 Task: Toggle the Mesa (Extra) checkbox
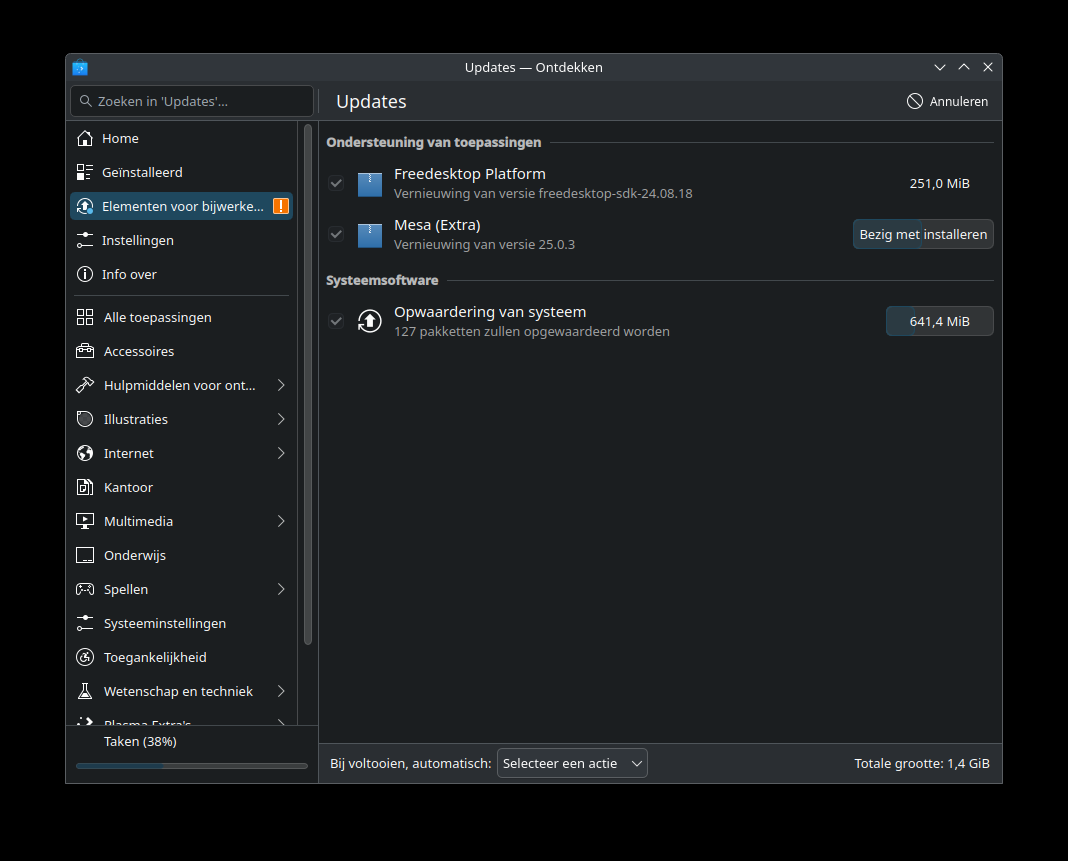336,234
